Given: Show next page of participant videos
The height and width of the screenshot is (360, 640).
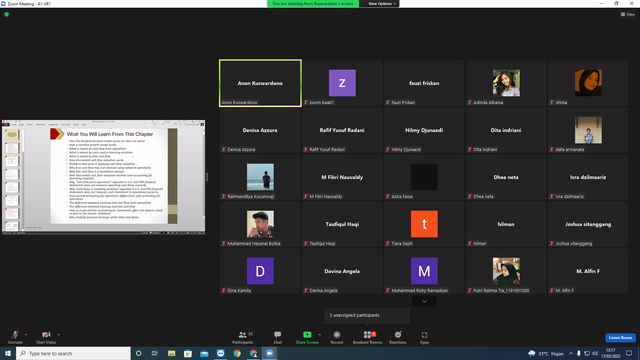Looking at the screenshot, I should (424, 301).
